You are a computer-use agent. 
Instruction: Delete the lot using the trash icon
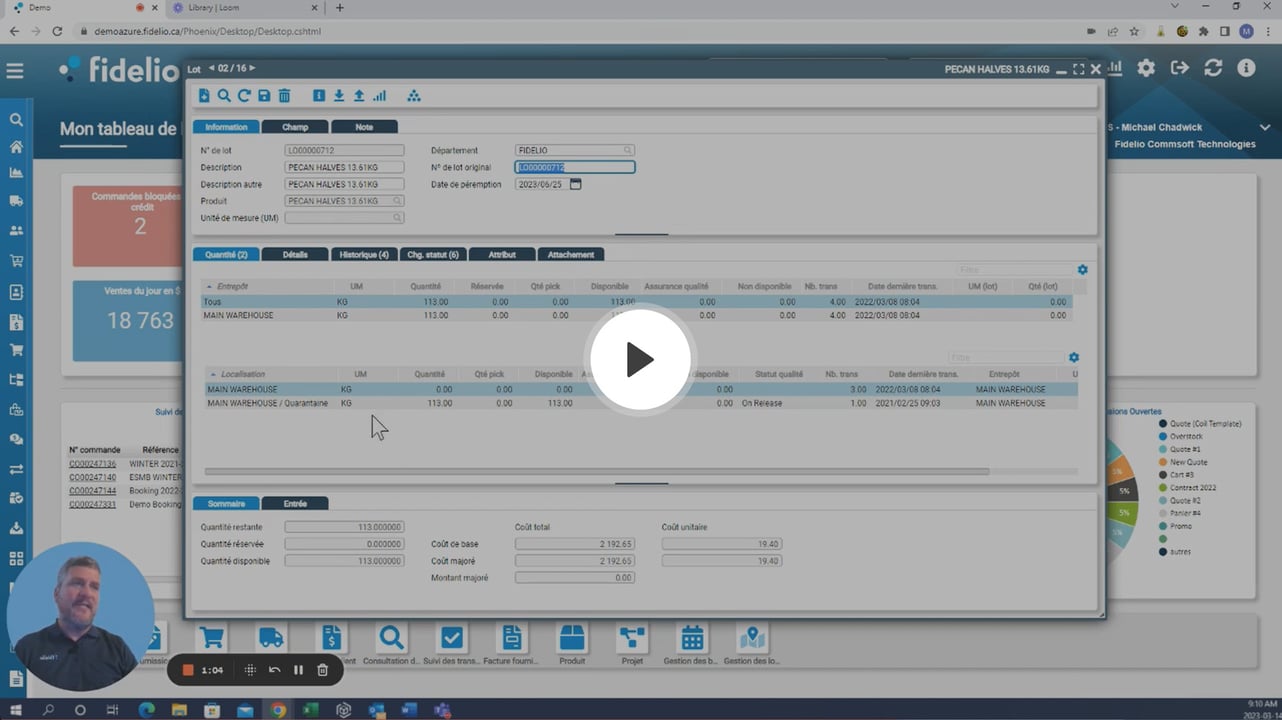click(x=284, y=96)
